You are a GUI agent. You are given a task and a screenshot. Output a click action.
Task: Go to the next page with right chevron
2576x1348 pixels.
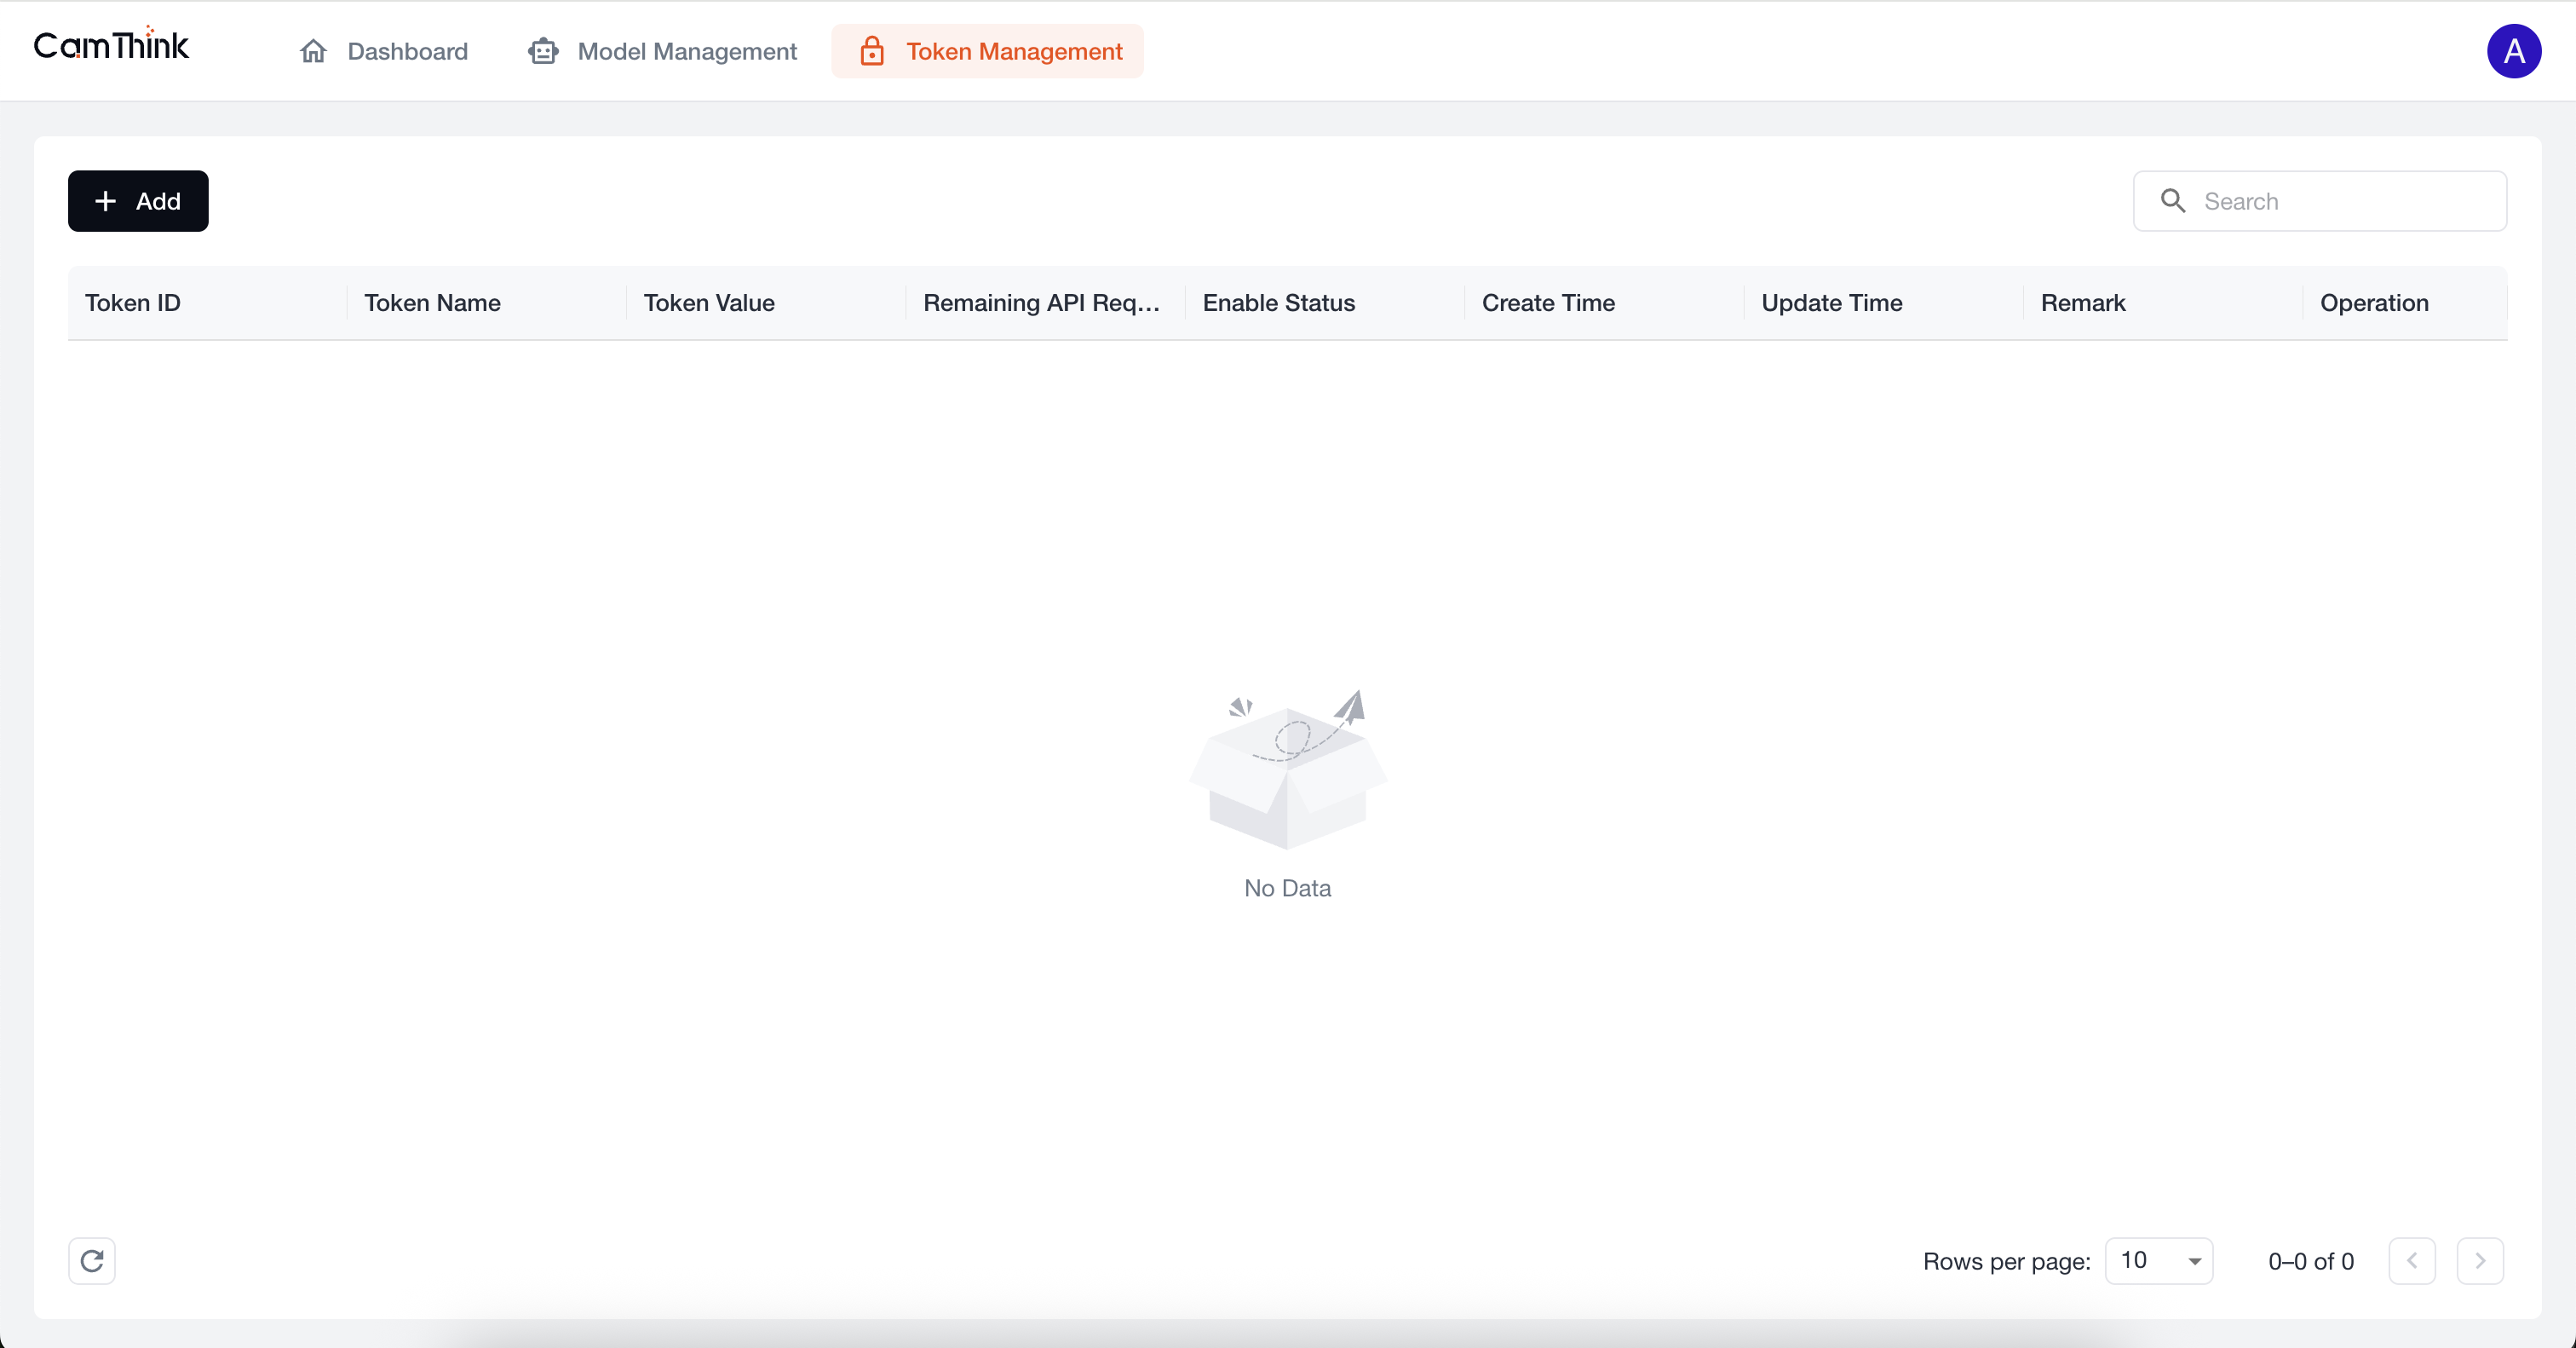point(2481,1261)
